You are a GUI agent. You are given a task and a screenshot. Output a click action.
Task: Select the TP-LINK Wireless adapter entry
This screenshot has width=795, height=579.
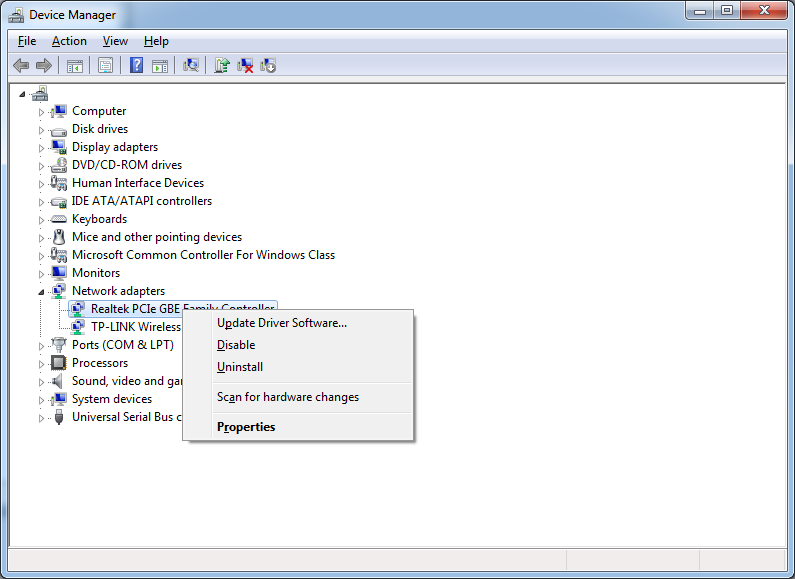(x=136, y=327)
